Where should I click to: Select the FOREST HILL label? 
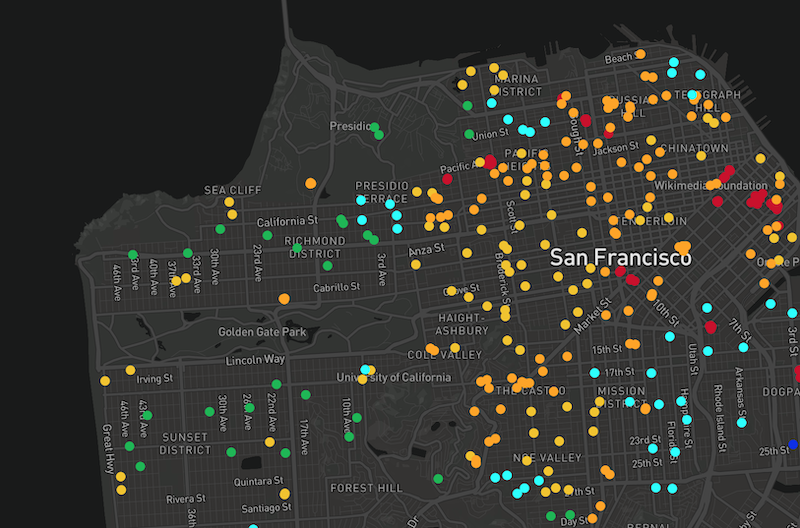[x=366, y=488]
